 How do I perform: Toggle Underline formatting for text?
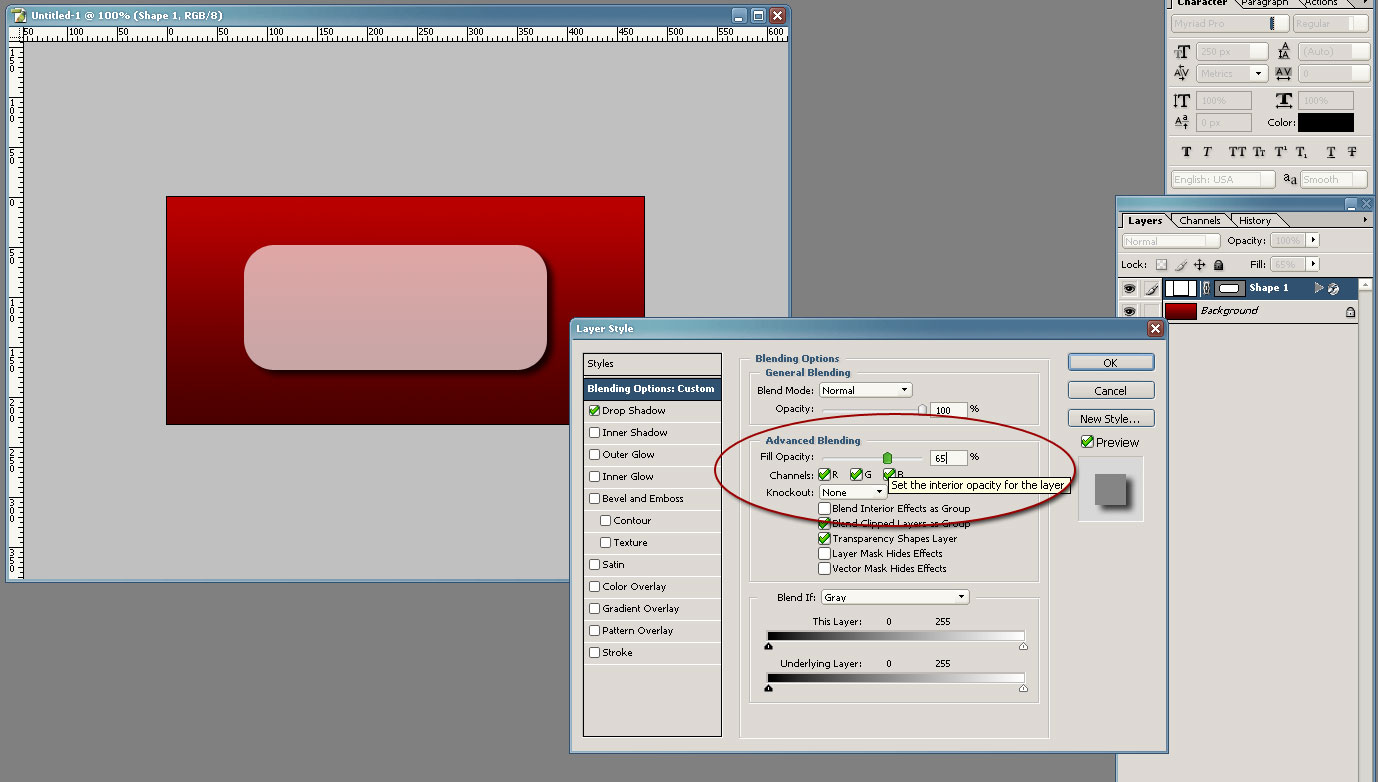click(1332, 152)
